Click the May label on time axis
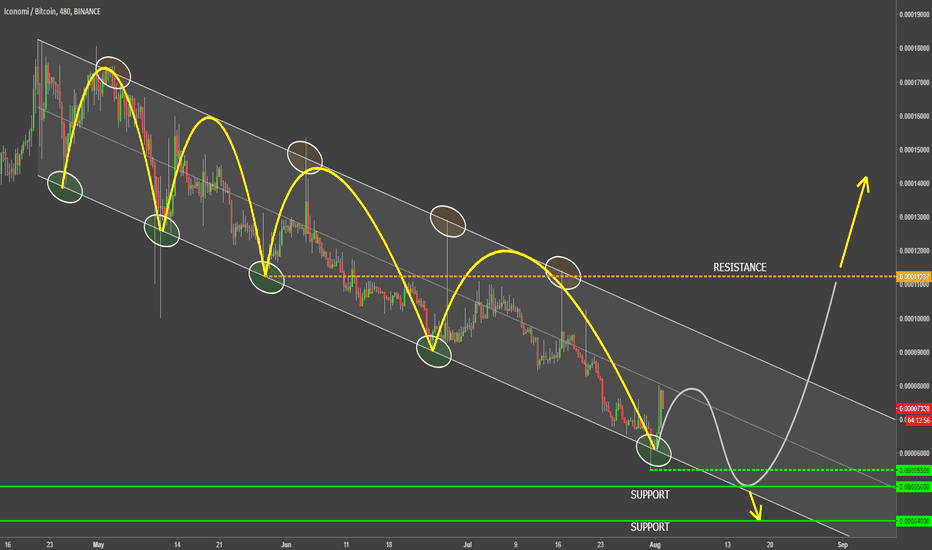This screenshot has height=550, width=932. 99,545
